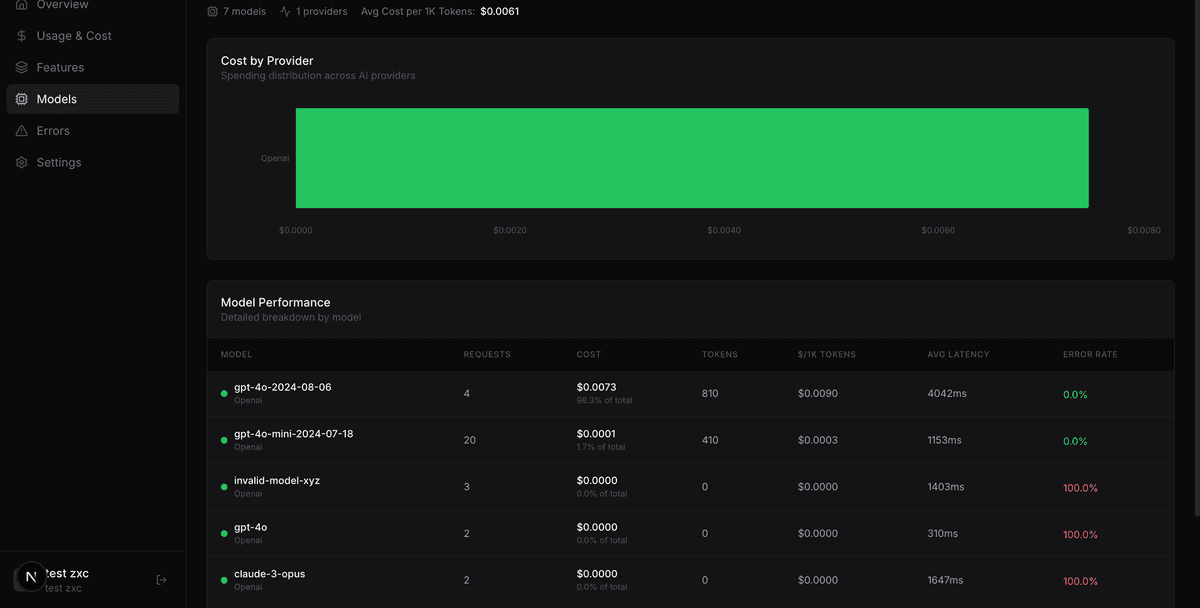The image size is (1200, 608).
Task: Click the logout icon beside test zxc
Action: (x=162, y=580)
